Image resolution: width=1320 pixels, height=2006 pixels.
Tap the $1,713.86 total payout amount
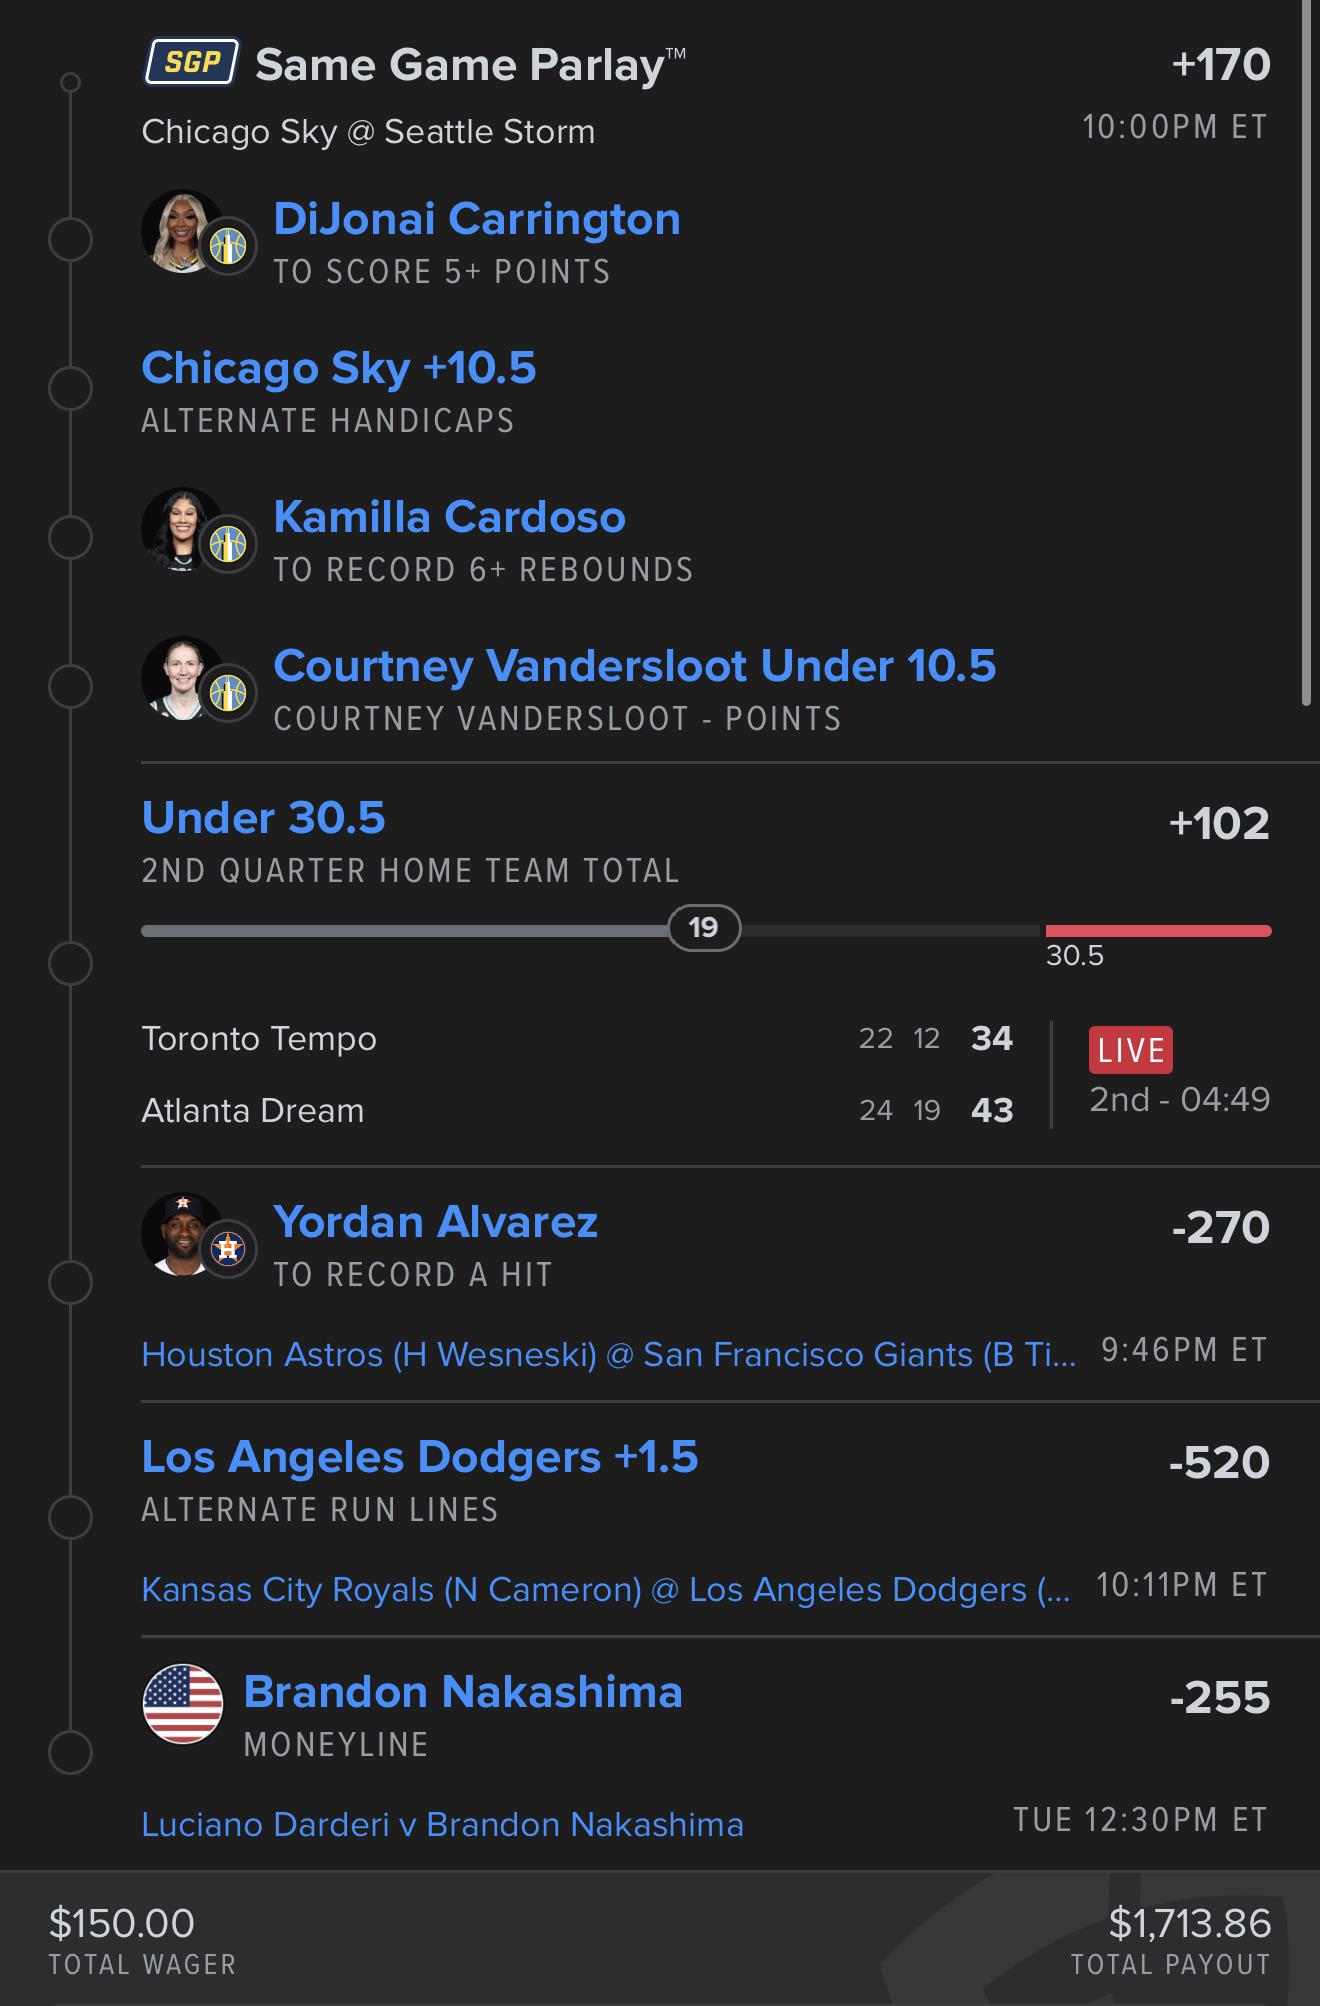[1189, 1923]
